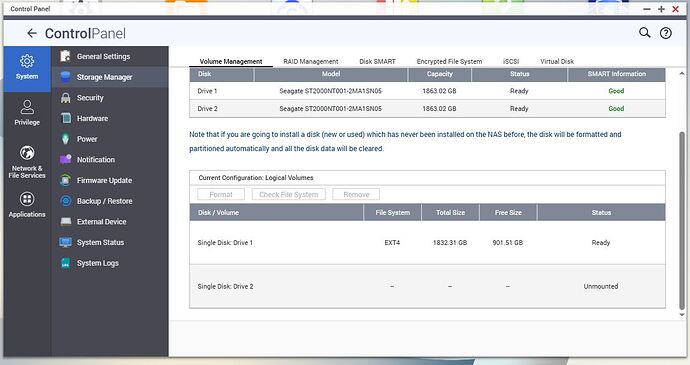Click the Security padlock icon
Screen dimensions: 690x365
[66, 97]
